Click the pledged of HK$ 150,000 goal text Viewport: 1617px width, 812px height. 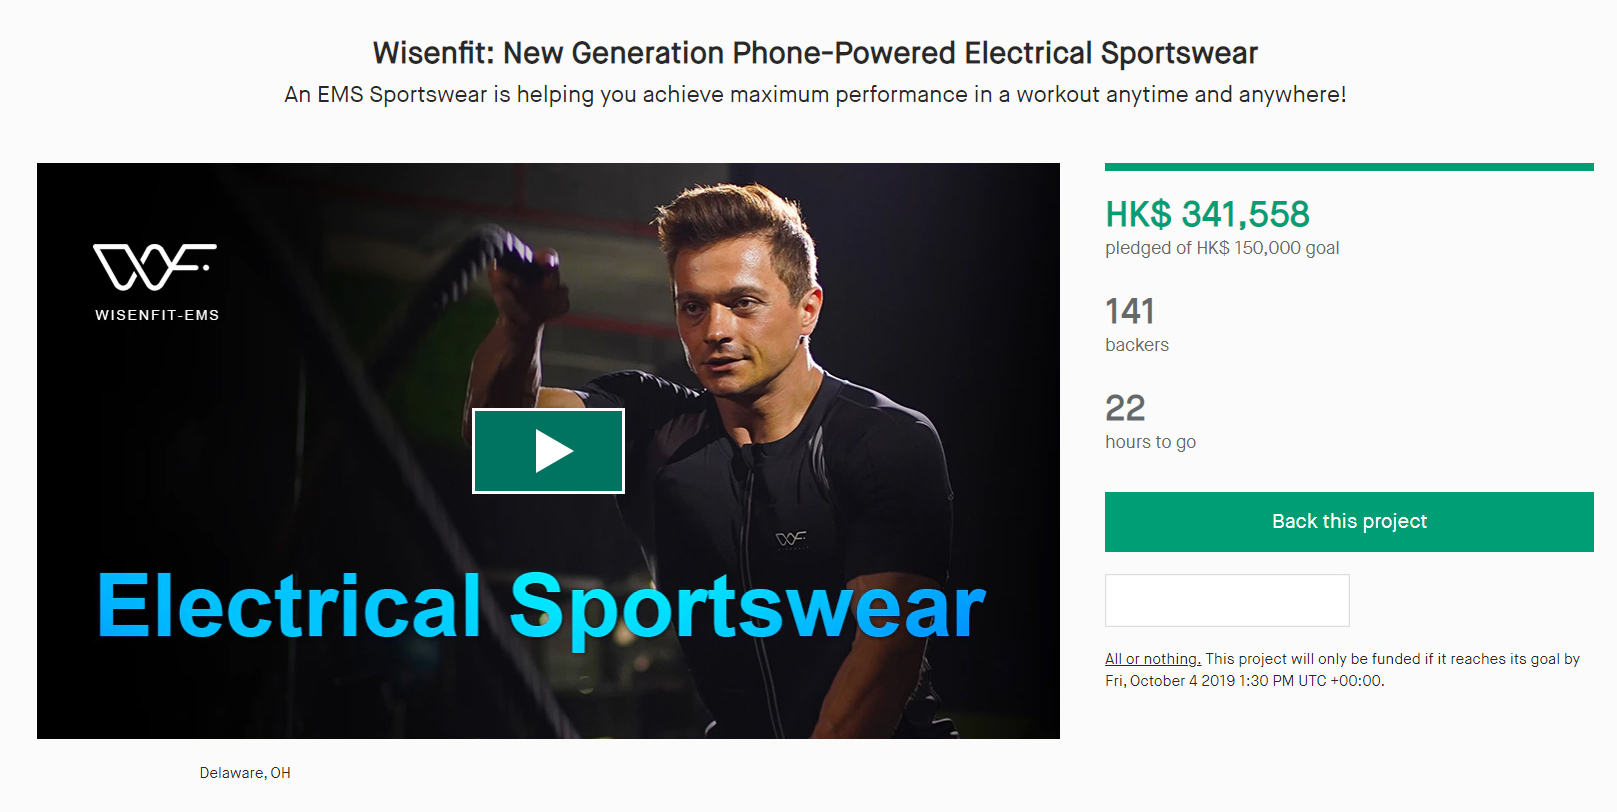(1222, 248)
